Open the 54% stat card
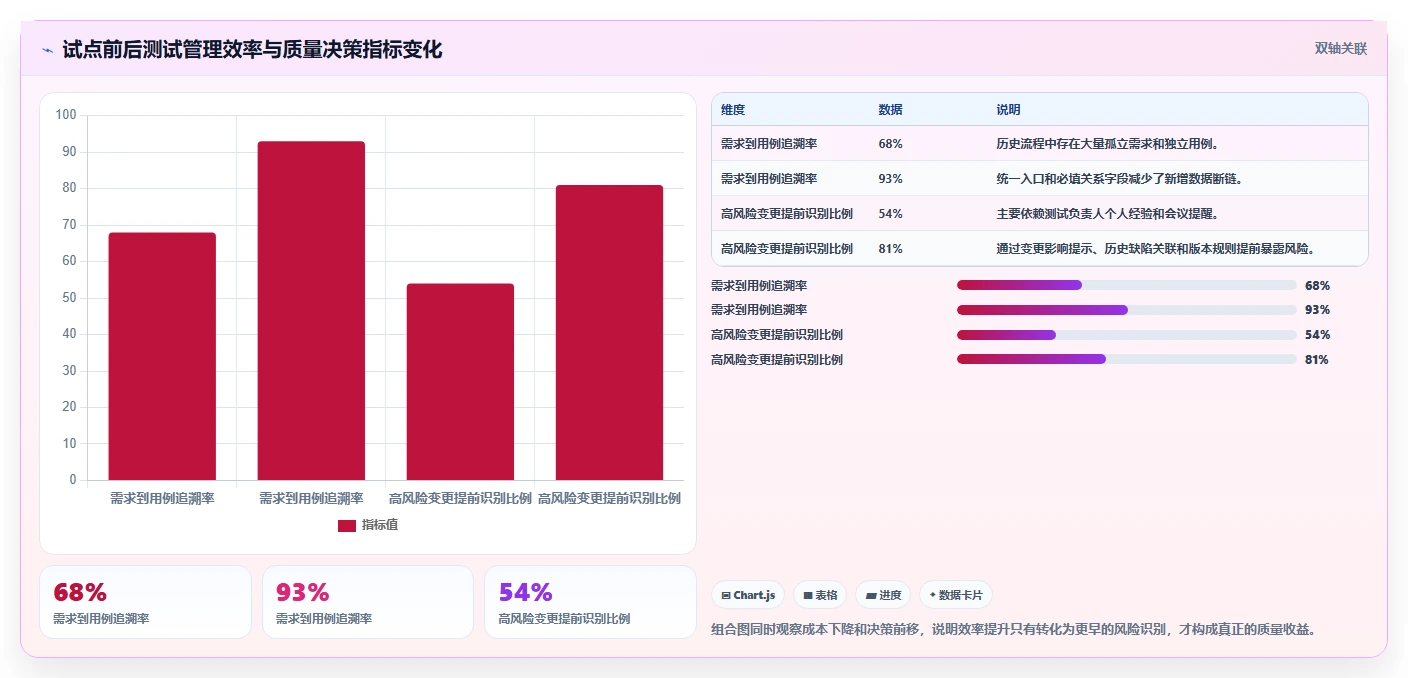This screenshot has height=678, width=1408. 590,602
